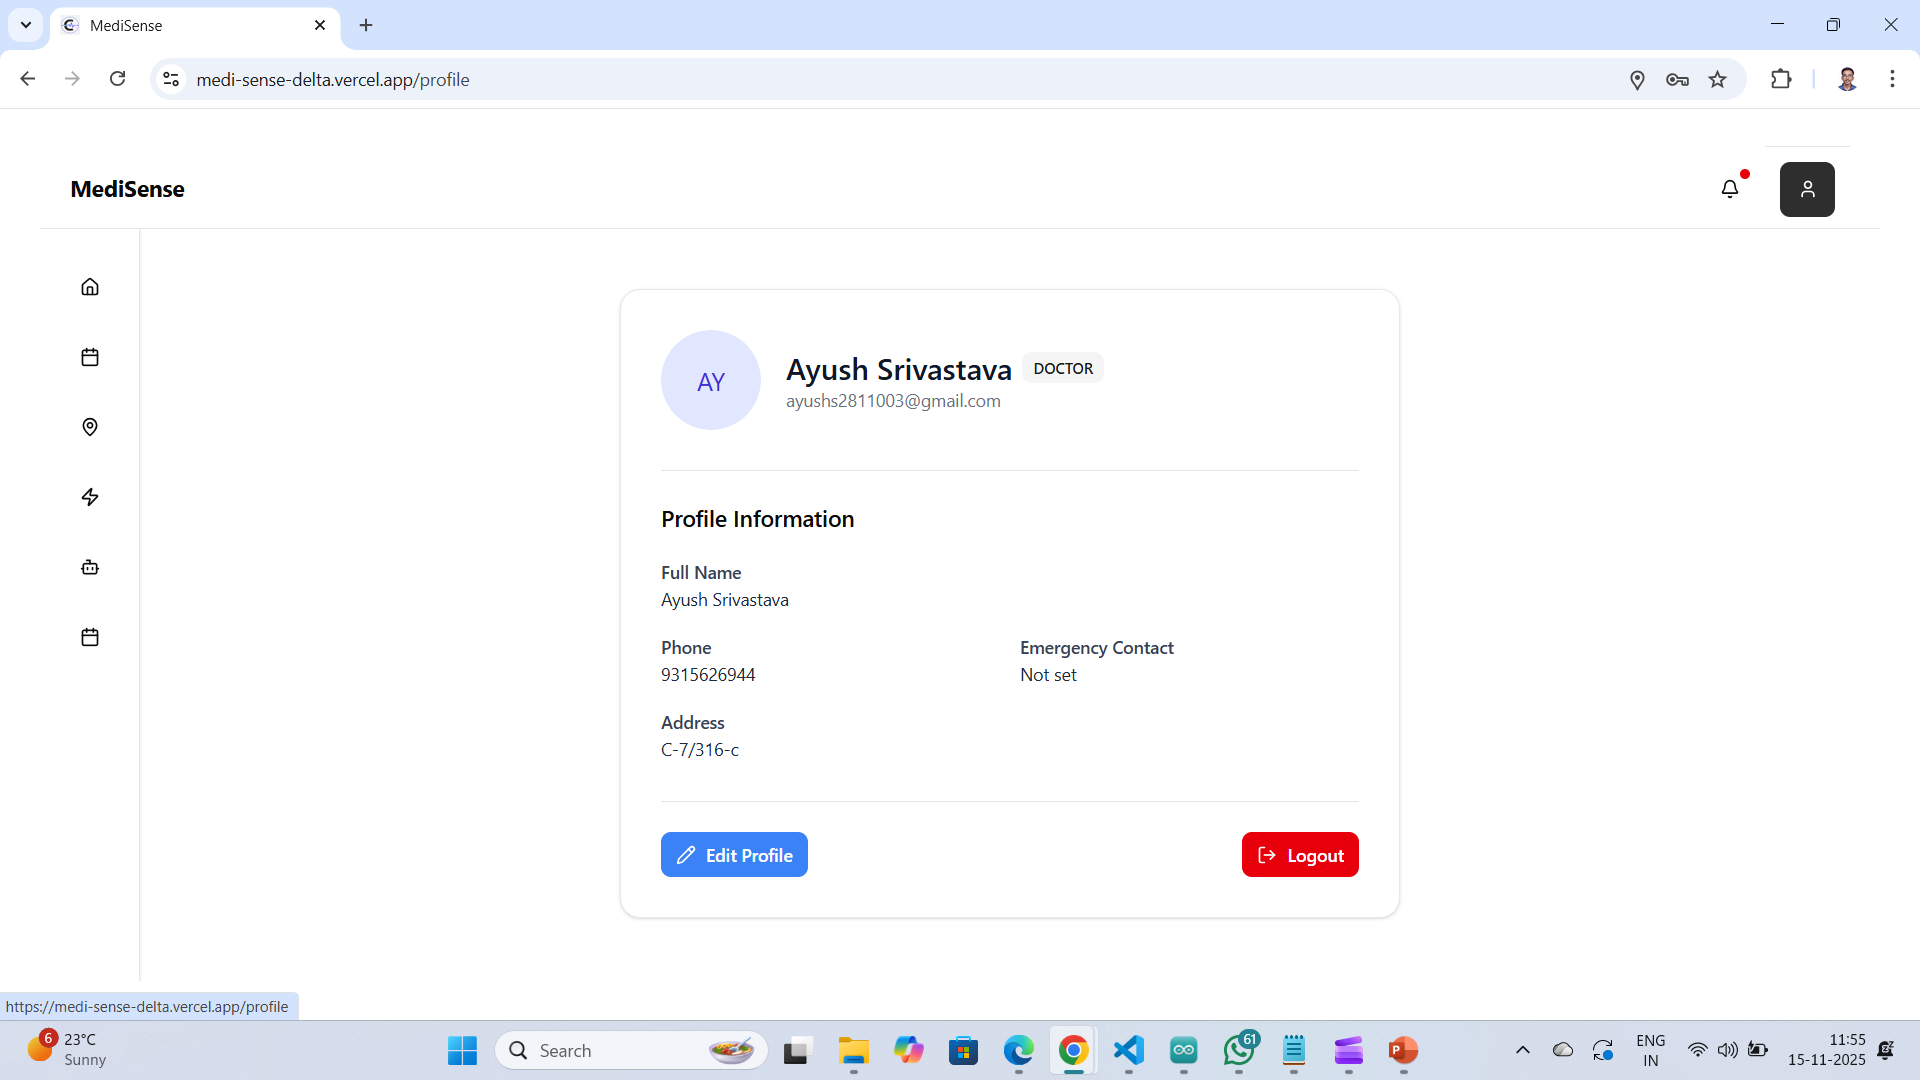This screenshot has height=1080, width=1920.
Task: Open the home icon in sidebar
Action: pyautogui.click(x=90, y=287)
